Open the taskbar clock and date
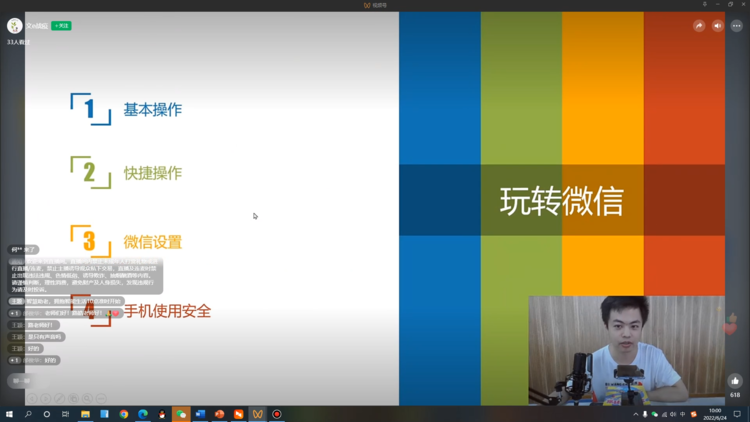 (x=715, y=414)
